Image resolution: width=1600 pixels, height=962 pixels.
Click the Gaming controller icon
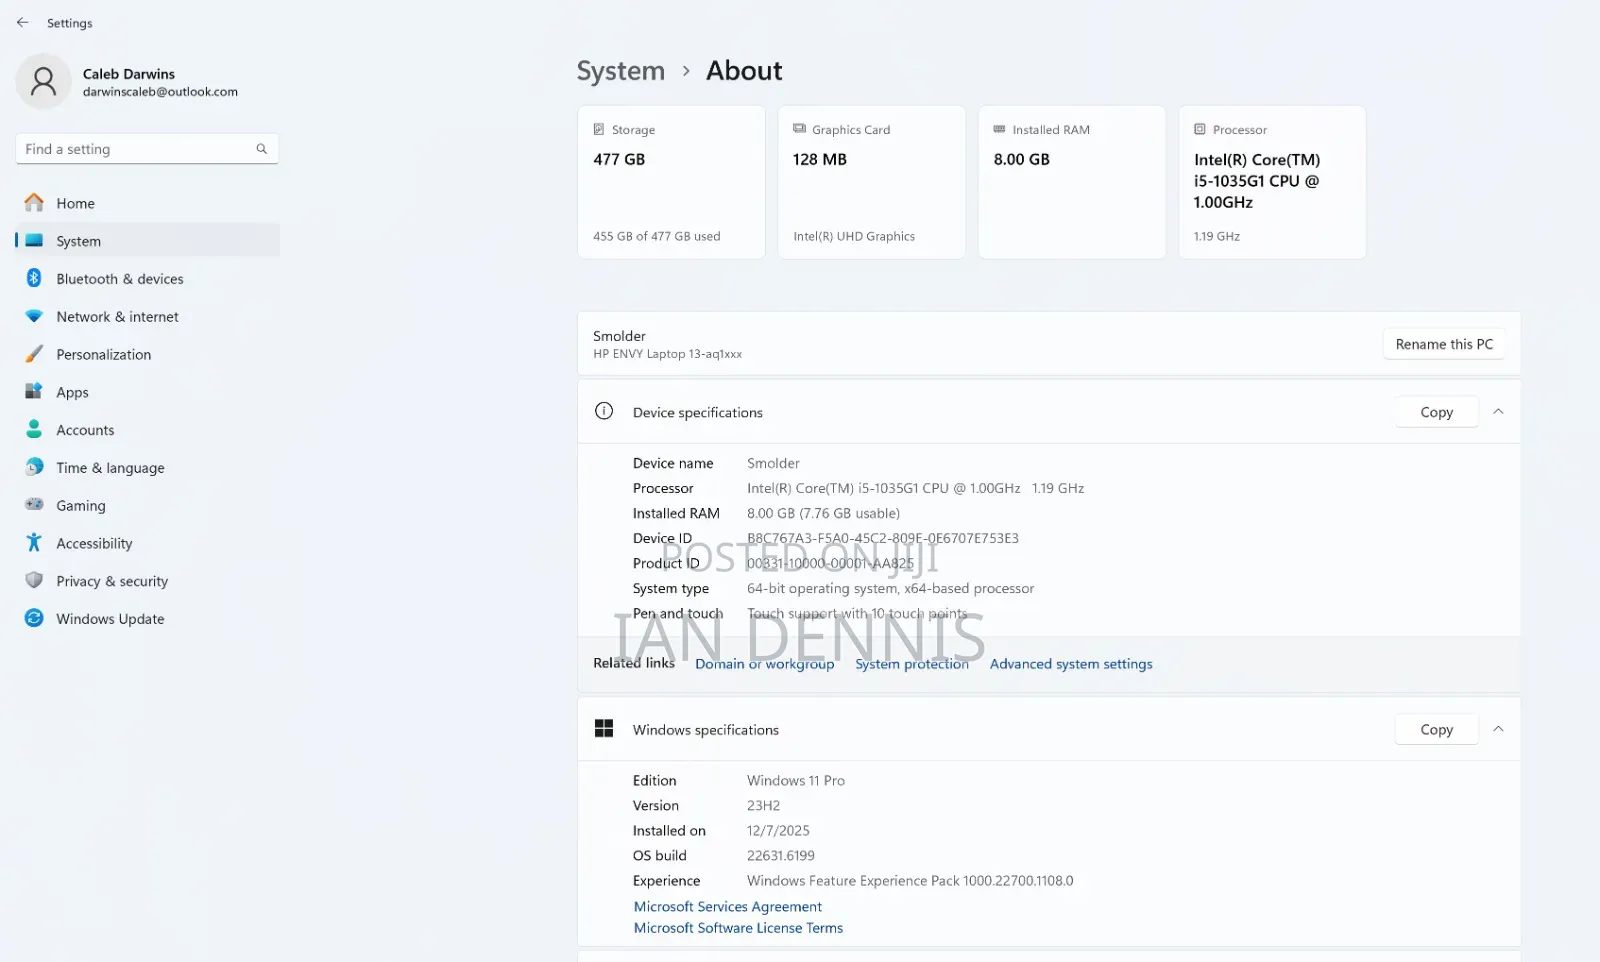pos(34,505)
